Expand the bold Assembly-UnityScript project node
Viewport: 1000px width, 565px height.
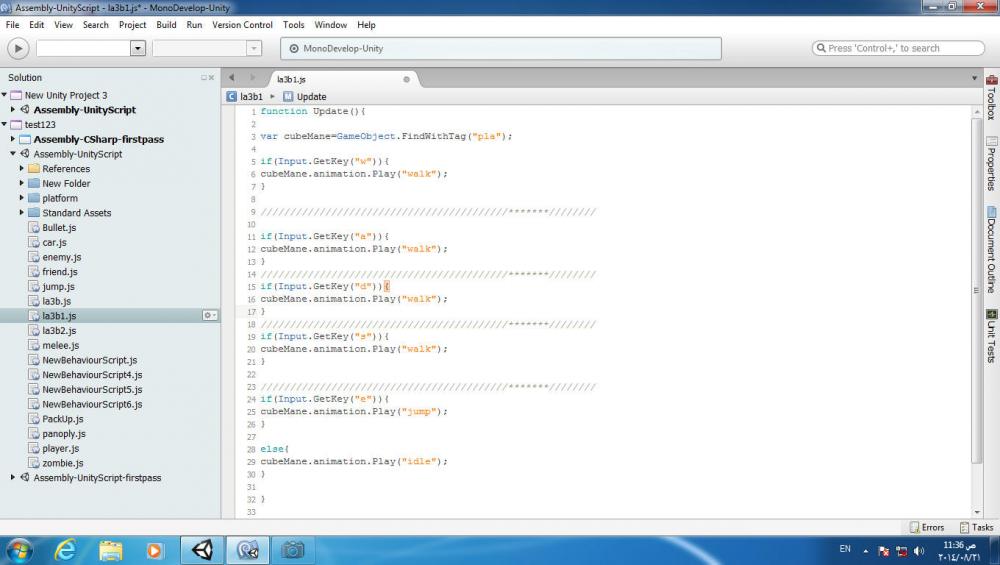pos(13,110)
